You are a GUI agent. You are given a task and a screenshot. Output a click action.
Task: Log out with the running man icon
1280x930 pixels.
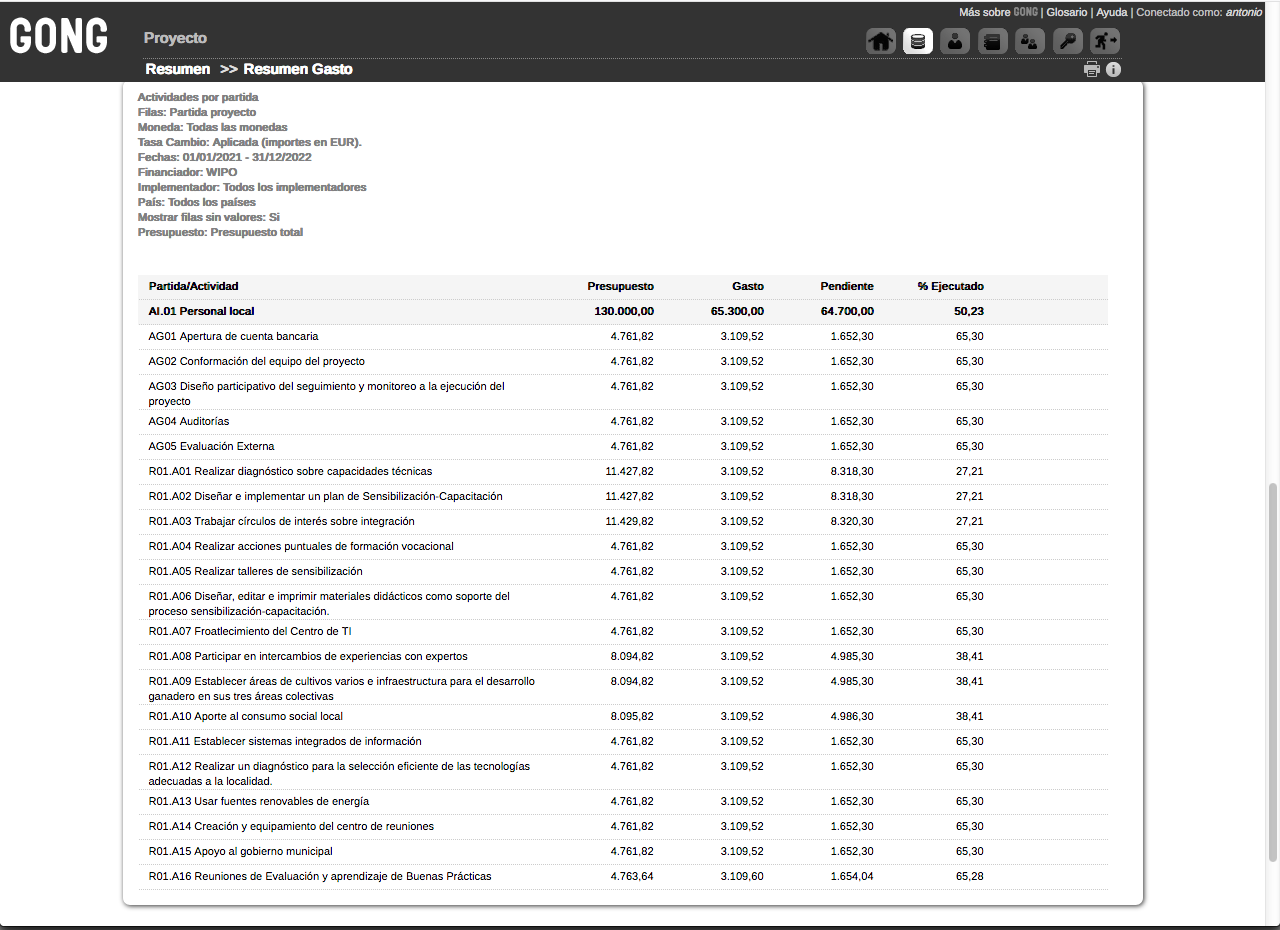point(1105,41)
